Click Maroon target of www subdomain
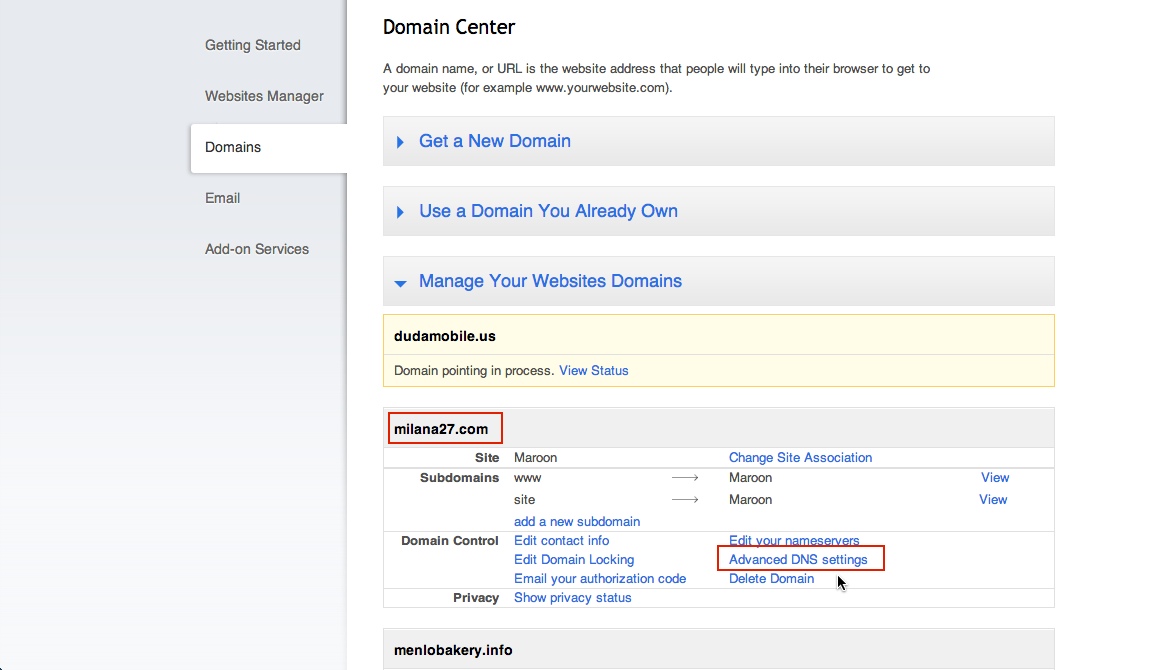The image size is (1160, 670). 750,478
